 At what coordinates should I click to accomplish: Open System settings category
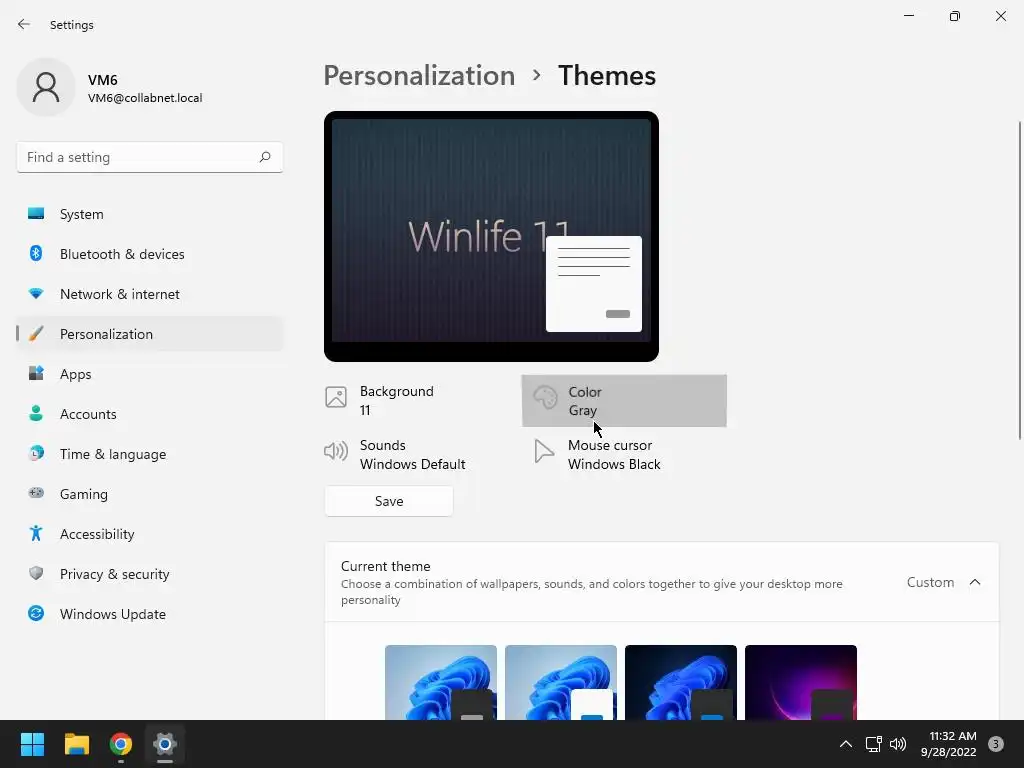tap(150, 214)
